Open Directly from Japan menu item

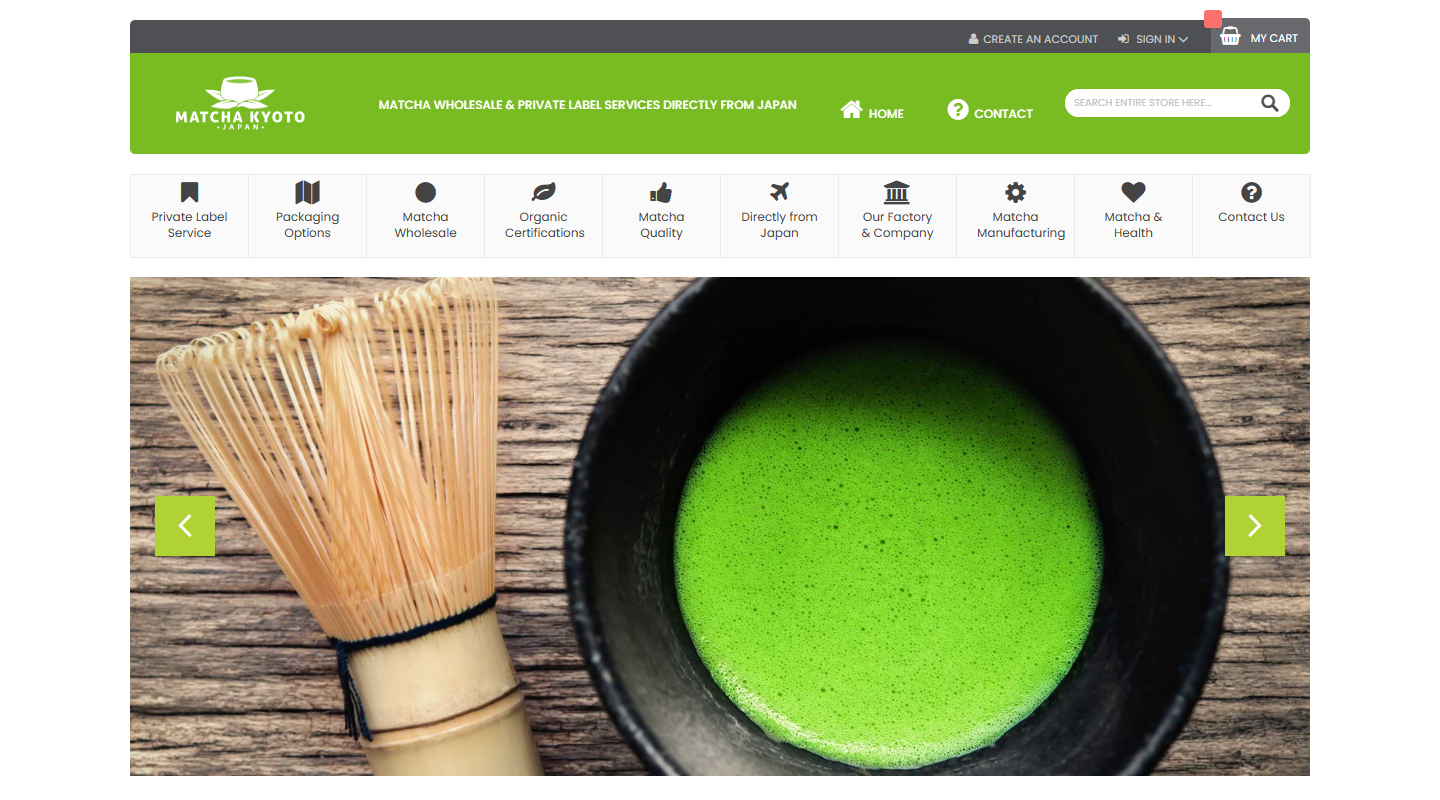tap(779, 216)
